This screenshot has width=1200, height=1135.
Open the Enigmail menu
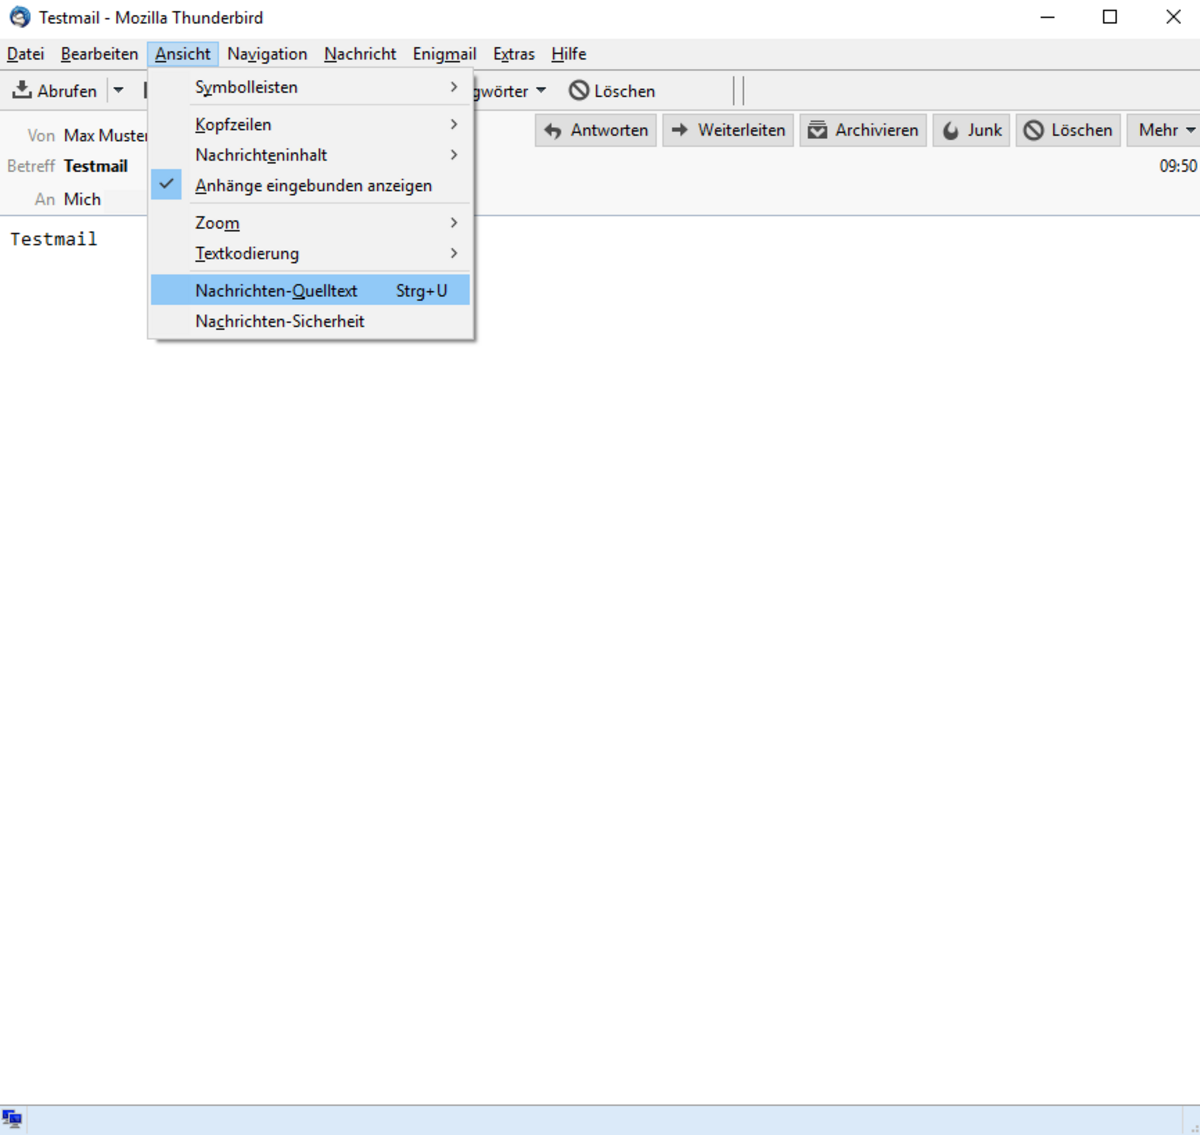(x=444, y=54)
